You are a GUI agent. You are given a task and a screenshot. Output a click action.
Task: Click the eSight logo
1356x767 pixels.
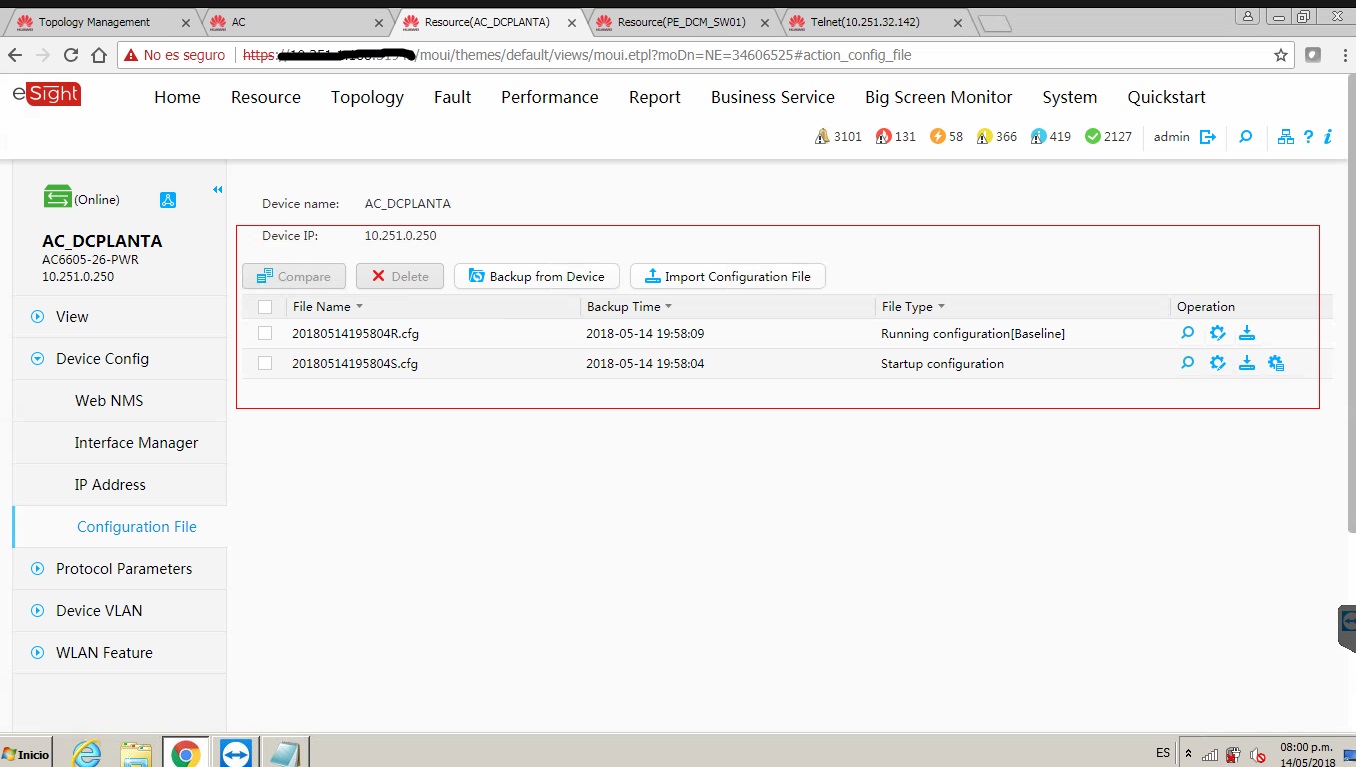coord(47,94)
